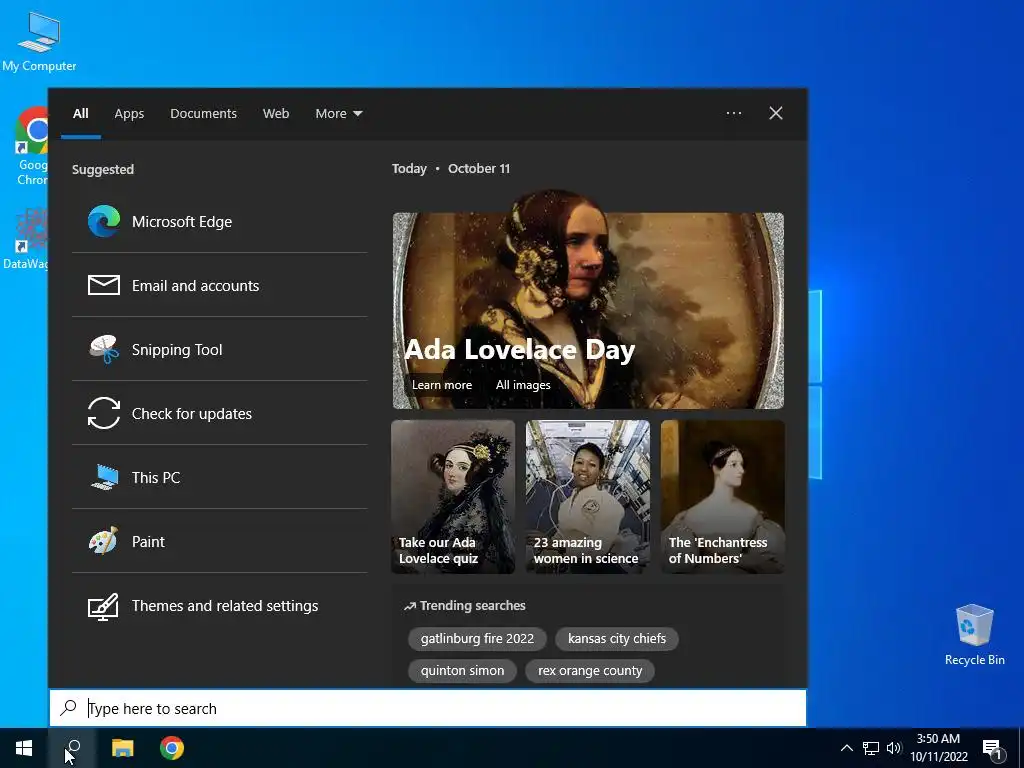Open 23 amazing women in science card
The height and width of the screenshot is (768, 1024).
588,496
